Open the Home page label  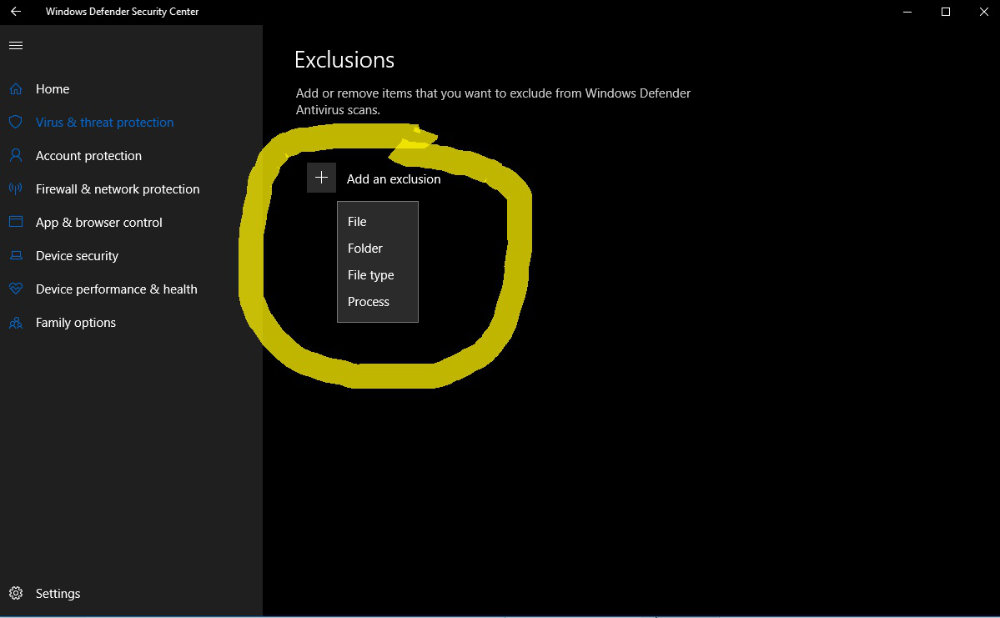click(52, 89)
